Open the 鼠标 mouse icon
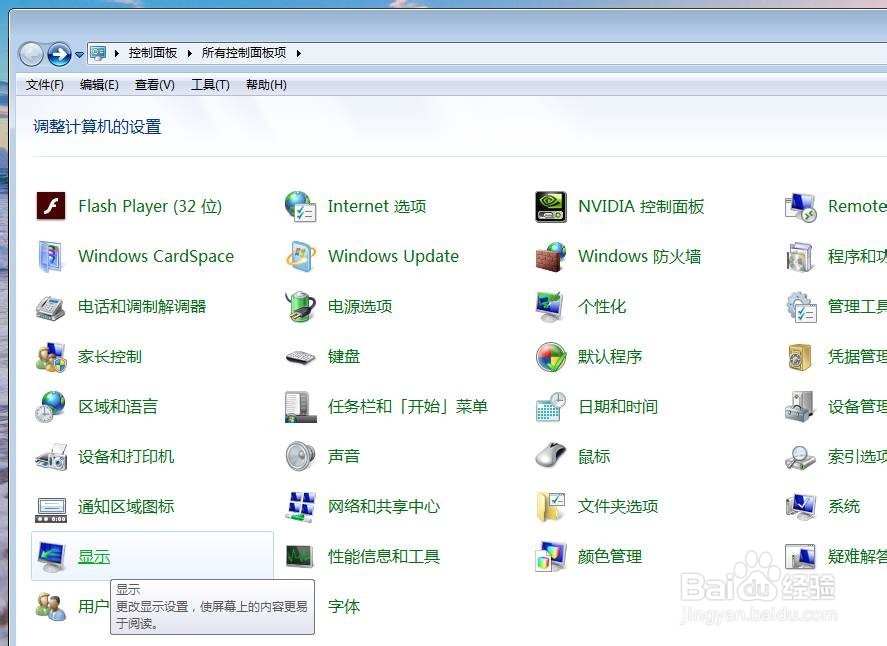This screenshot has height=646, width=887. tap(550, 456)
